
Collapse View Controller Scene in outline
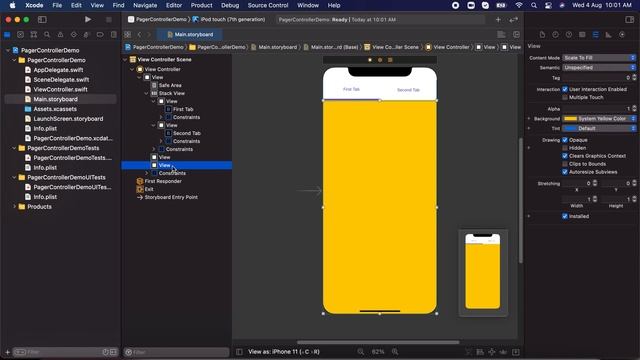(x=125, y=60)
